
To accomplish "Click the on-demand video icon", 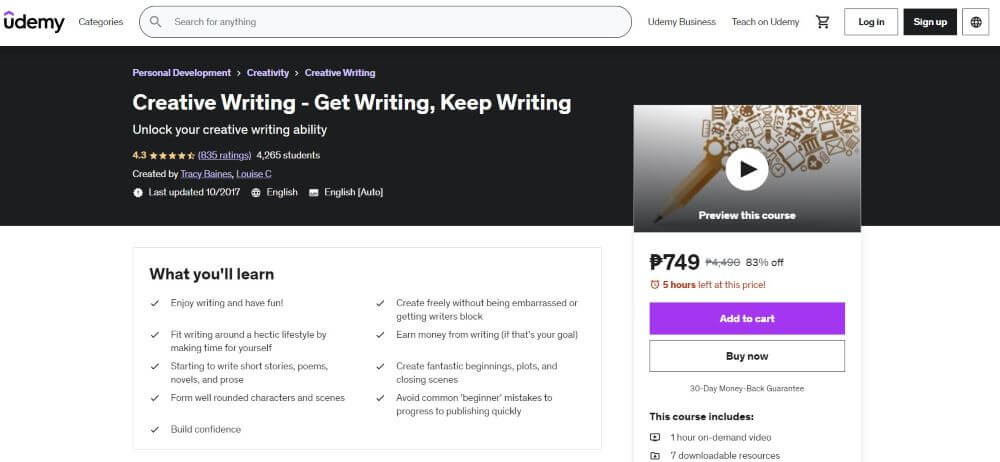I will pos(655,437).
